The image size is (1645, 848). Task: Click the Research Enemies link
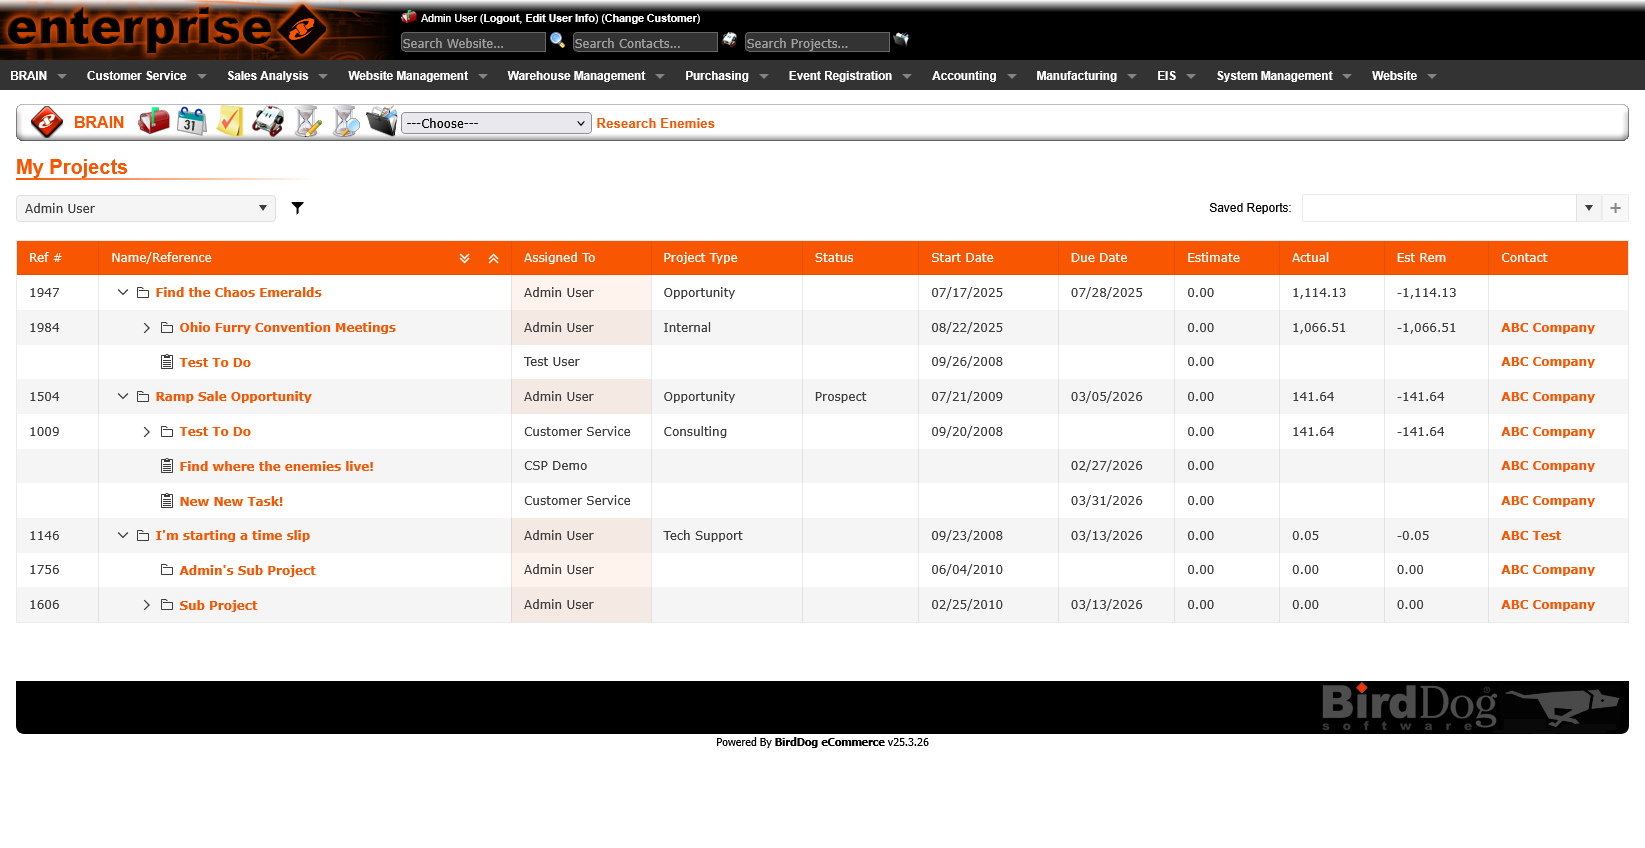click(655, 123)
